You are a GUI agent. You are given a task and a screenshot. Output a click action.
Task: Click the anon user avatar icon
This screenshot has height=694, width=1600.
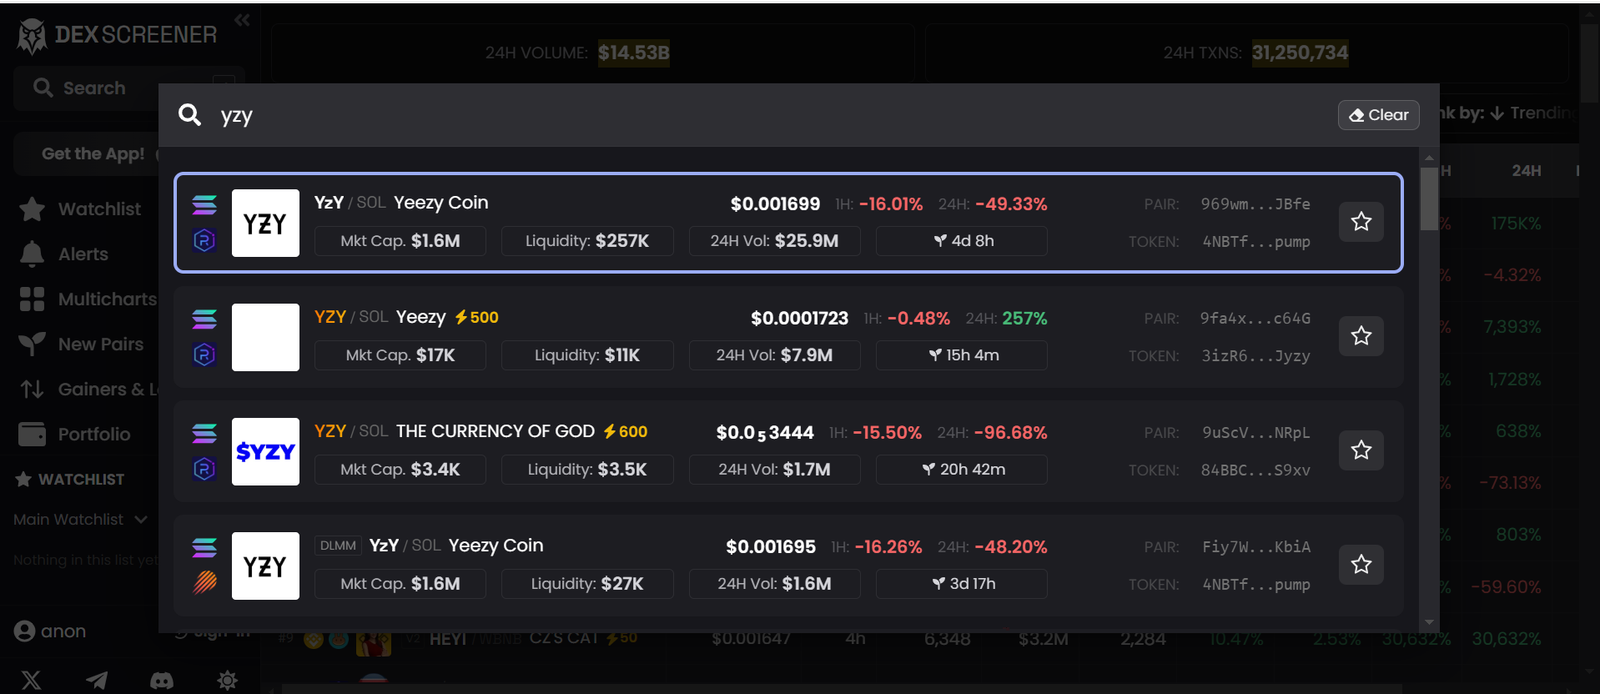tap(25, 631)
